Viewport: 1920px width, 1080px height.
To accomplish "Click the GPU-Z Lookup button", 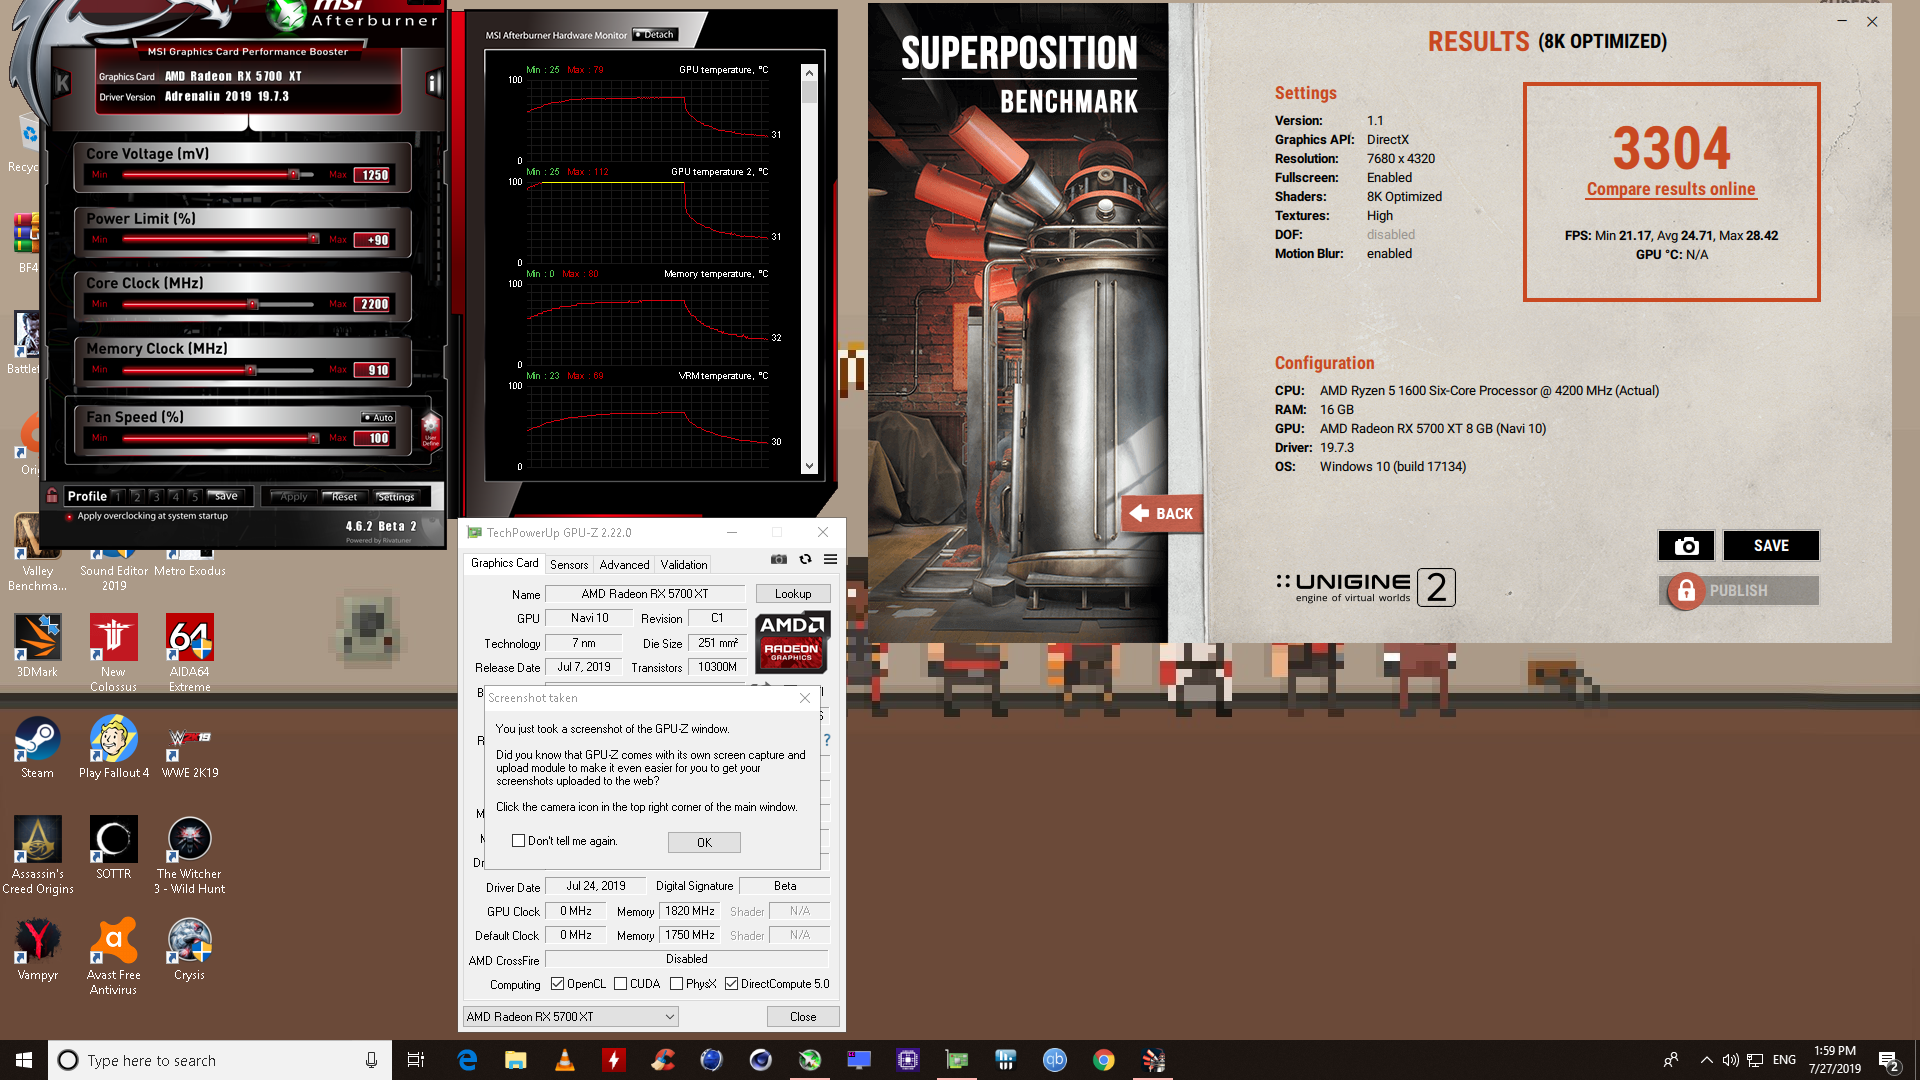I will [793, 594].
